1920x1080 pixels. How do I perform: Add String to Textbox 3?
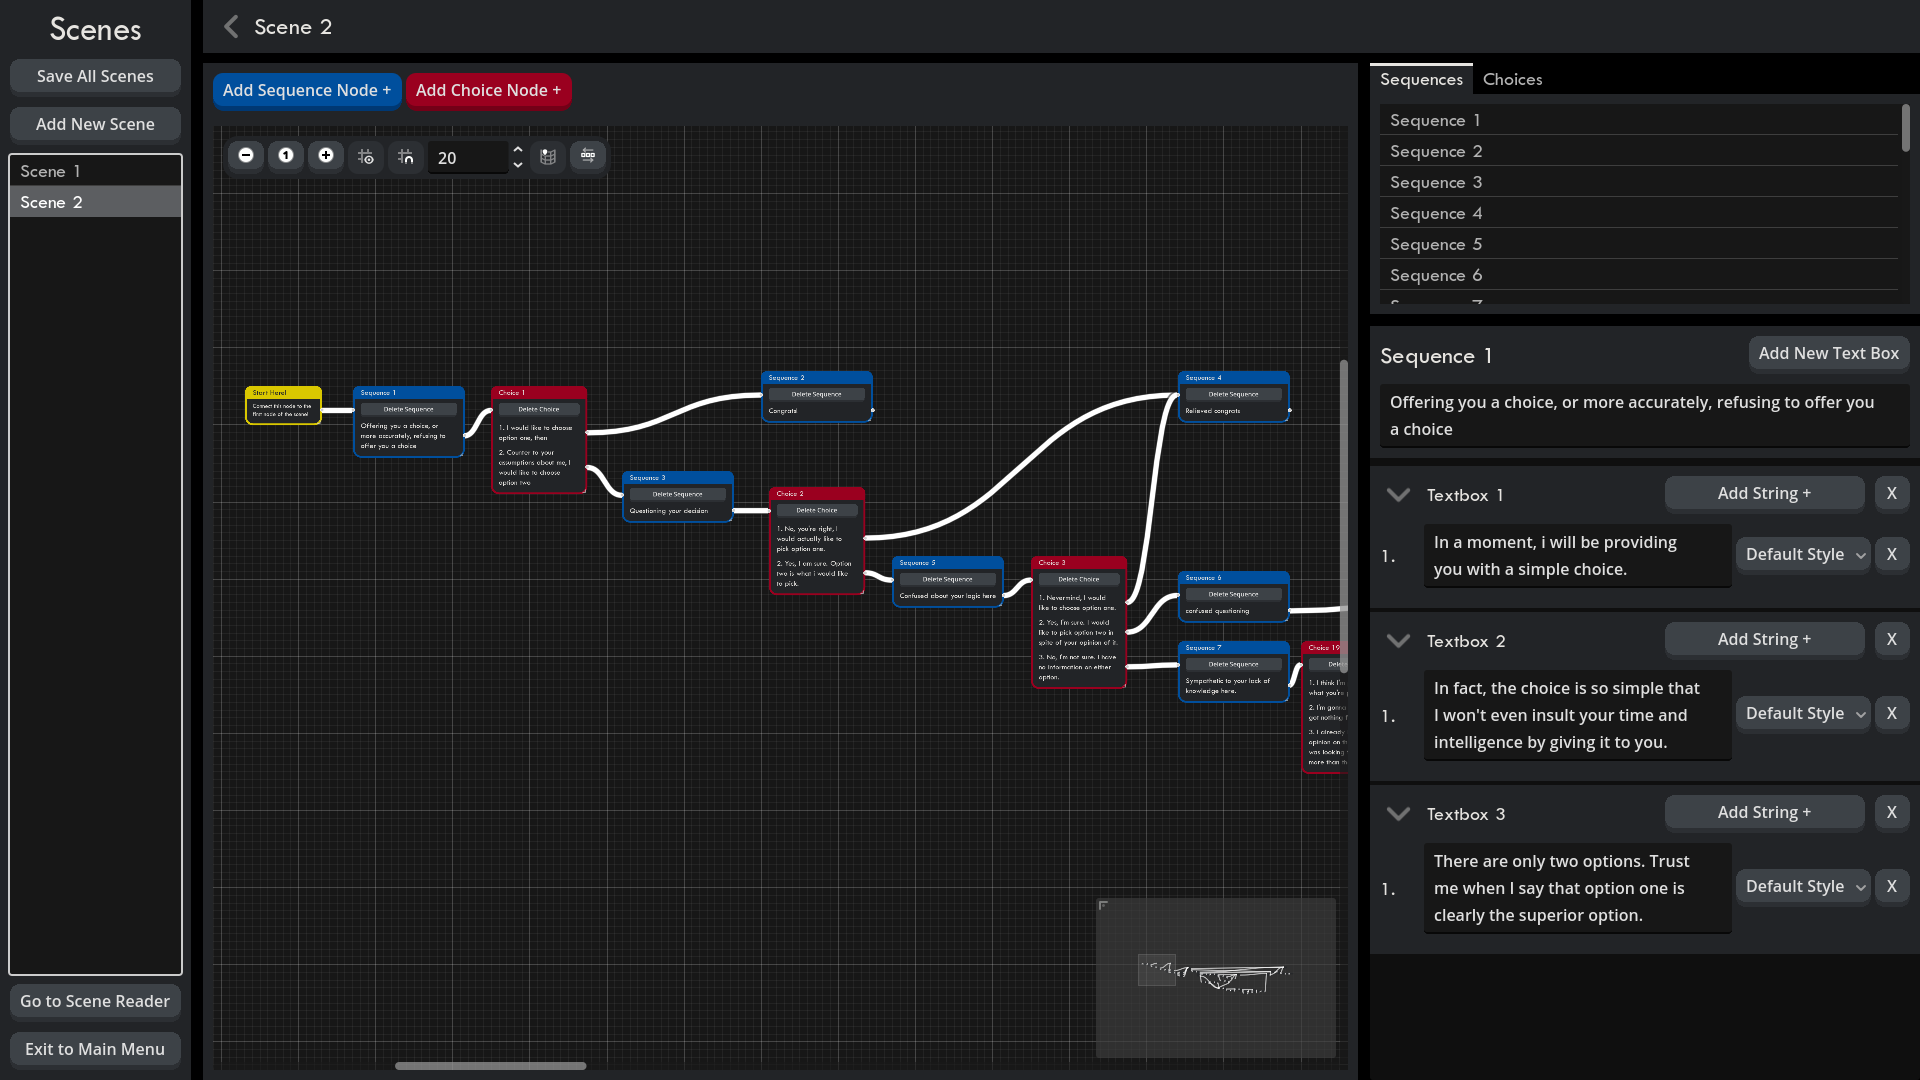[x=1764, y=812]
